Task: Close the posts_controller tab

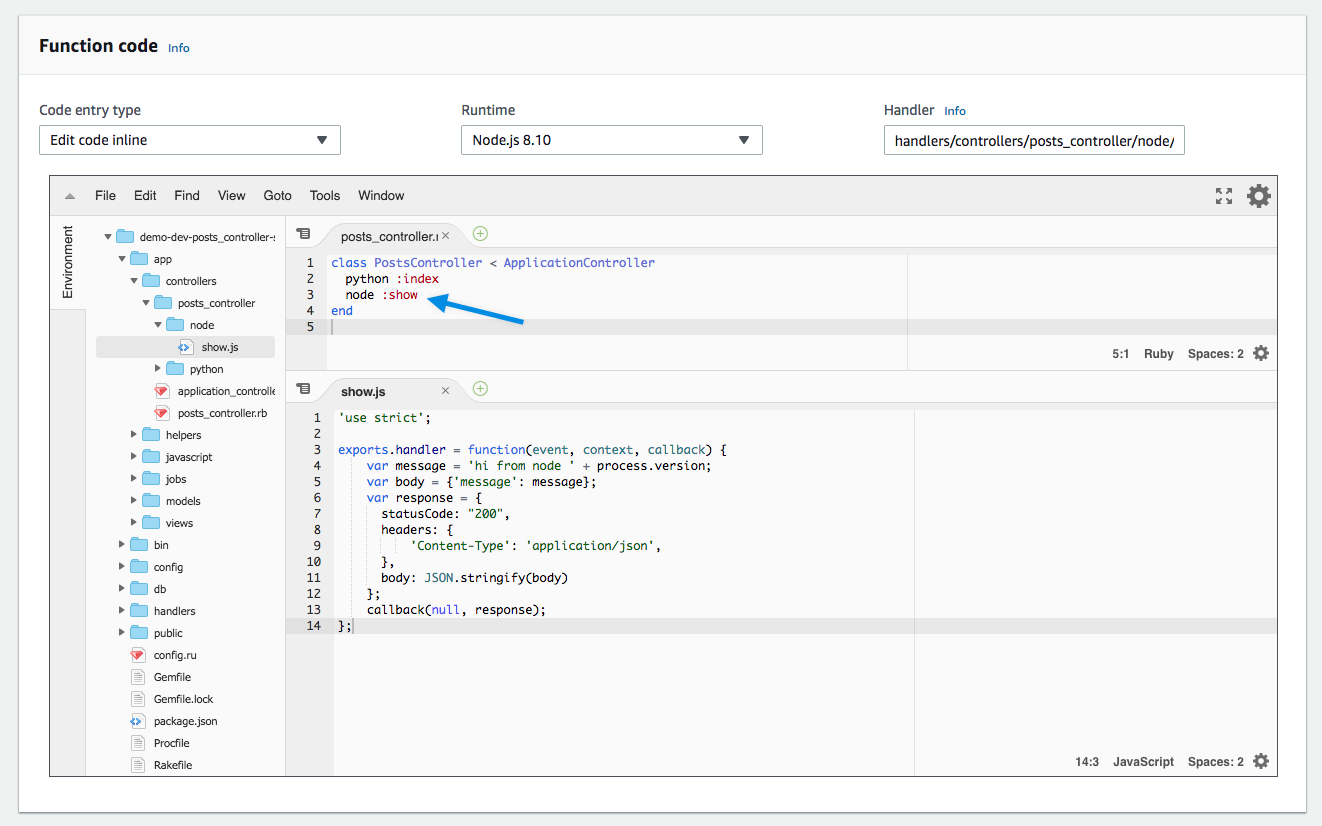Action: click(446, 236)
